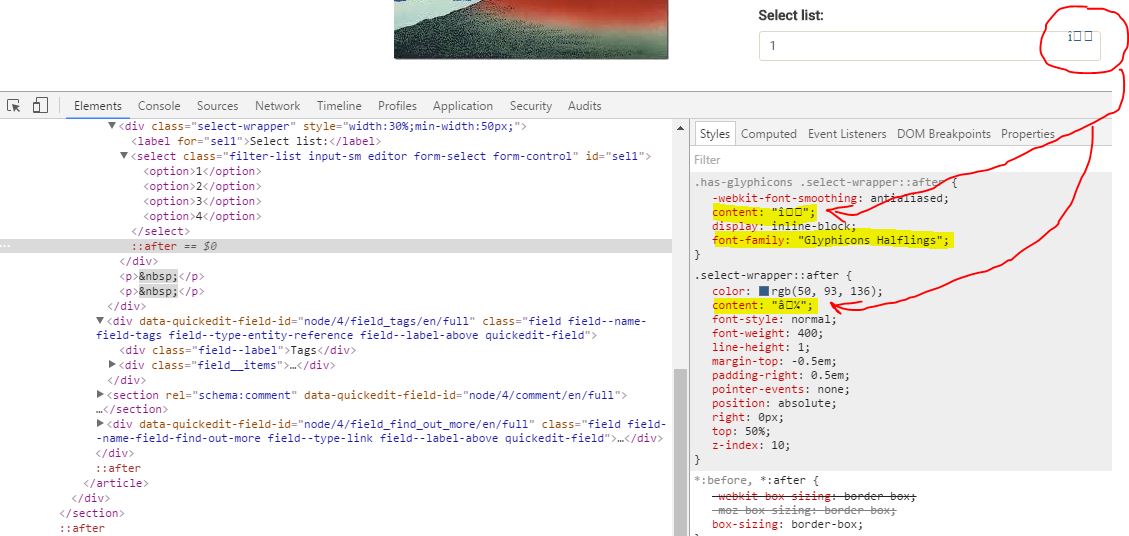Show the Computed styles tab
The width and height of the screenshot is (1129, 536).
(768, 134)
